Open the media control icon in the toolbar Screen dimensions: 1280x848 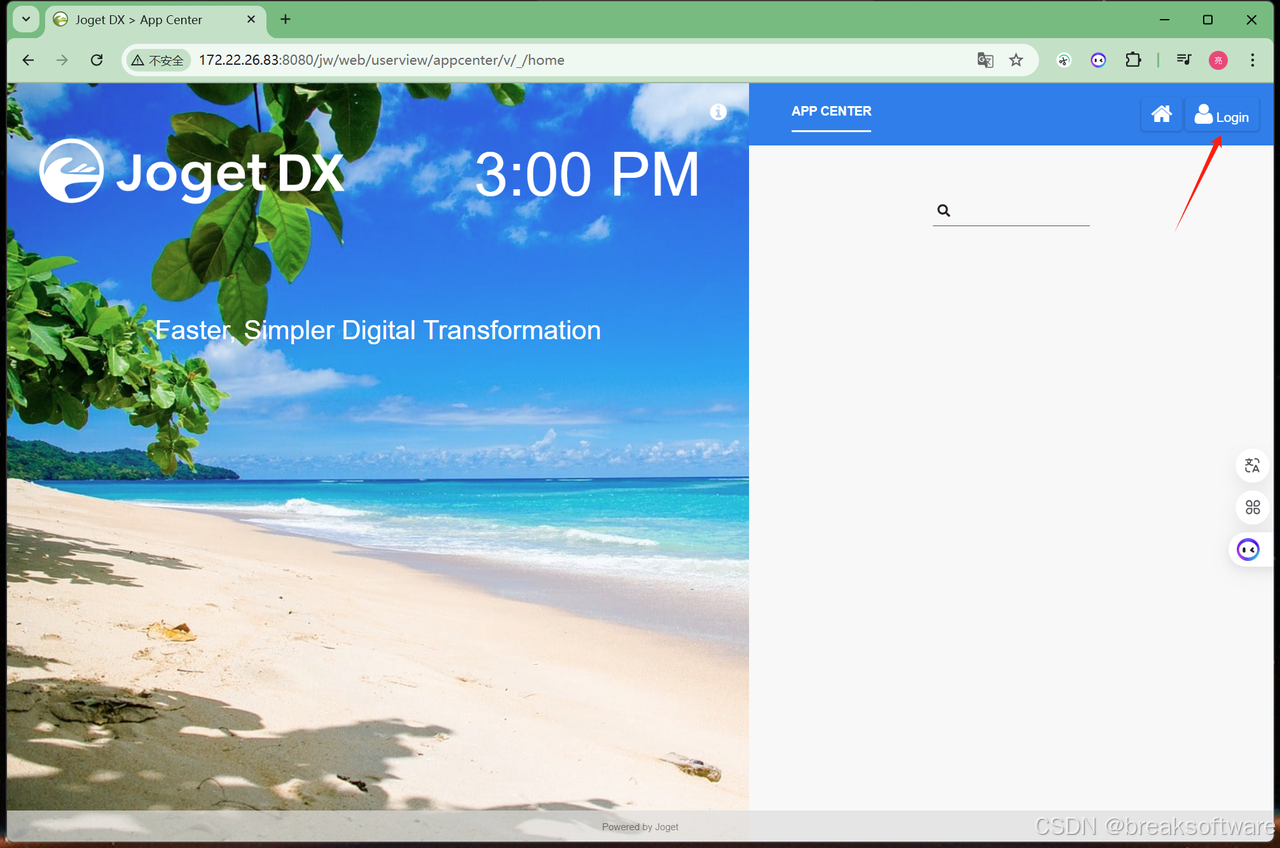pyautogui.click(x=1184, y=60)
